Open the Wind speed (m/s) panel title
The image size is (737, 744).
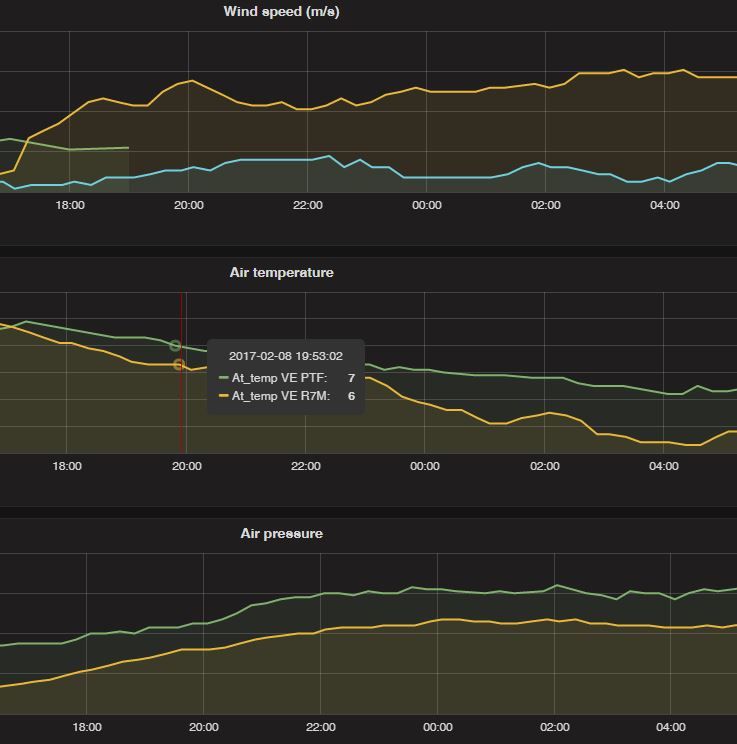pyautogui.click(x=281, y=11)
